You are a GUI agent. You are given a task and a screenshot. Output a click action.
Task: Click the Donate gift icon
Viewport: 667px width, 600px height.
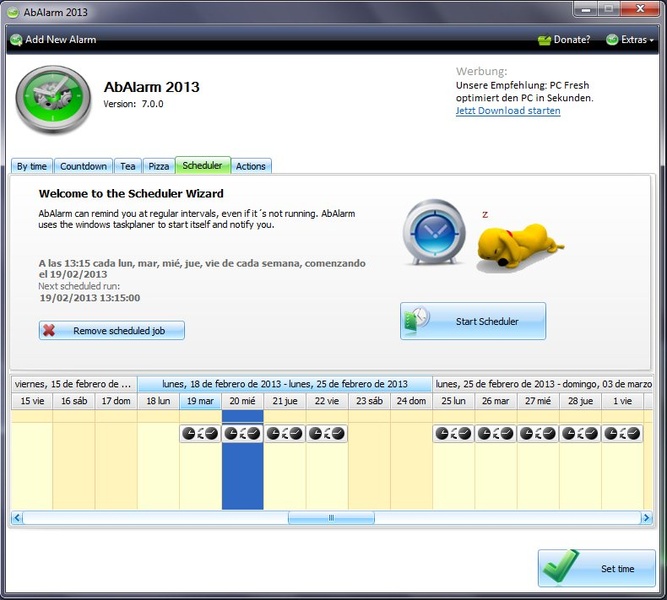544,40
